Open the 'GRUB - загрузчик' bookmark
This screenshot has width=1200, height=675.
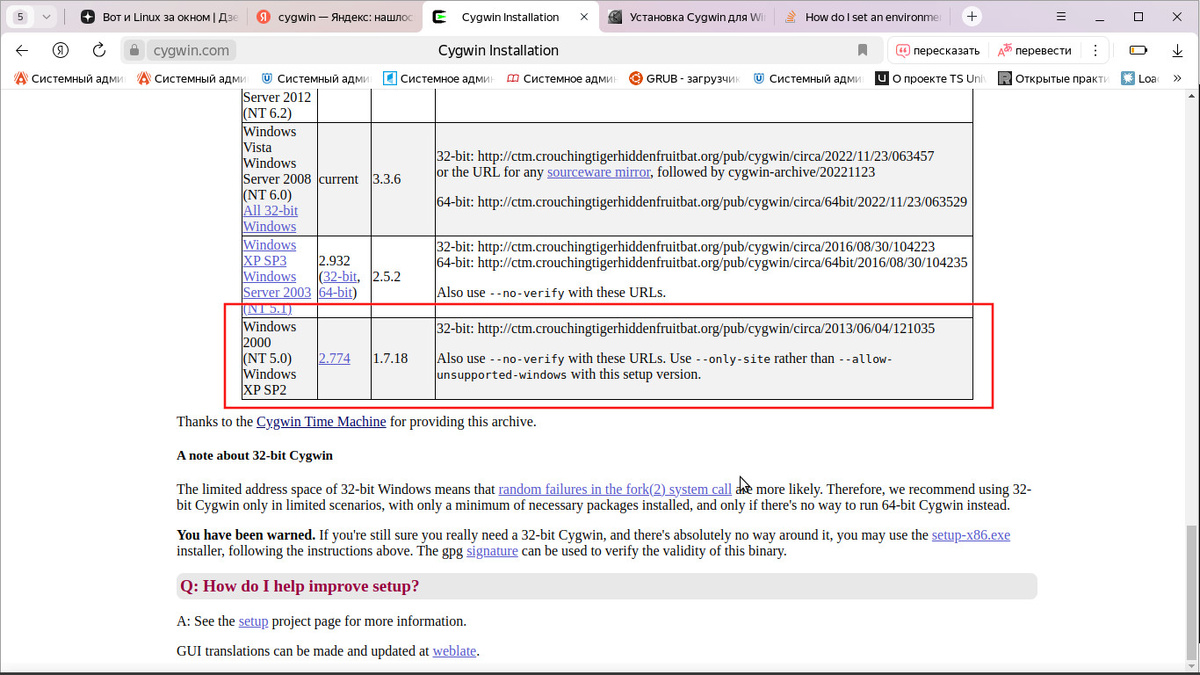684,78
